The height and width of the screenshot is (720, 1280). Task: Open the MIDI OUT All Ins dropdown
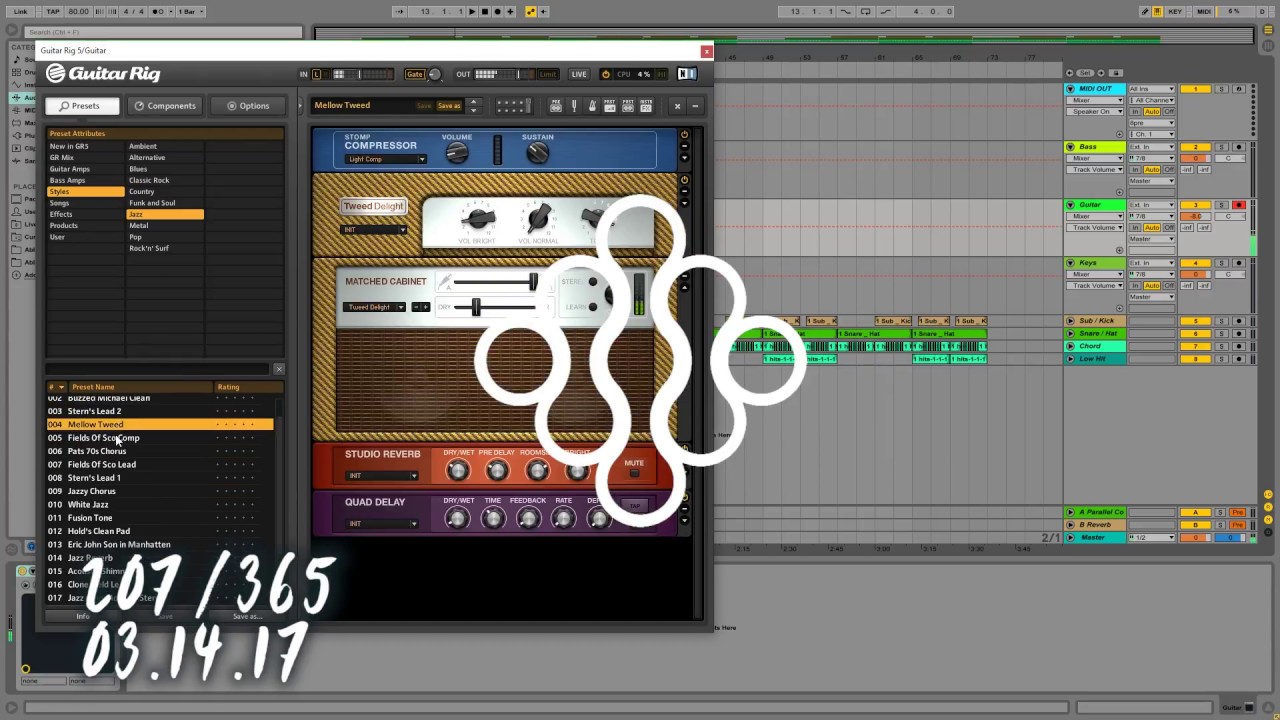click(1151, 89)
